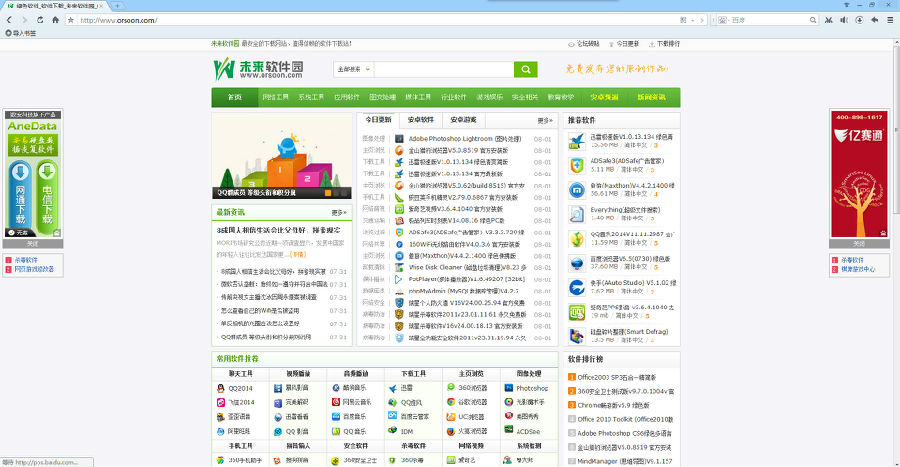The image size is (900, 467).
Task: Select the 今日更新 tab
Action: click(x=378, y=120)
